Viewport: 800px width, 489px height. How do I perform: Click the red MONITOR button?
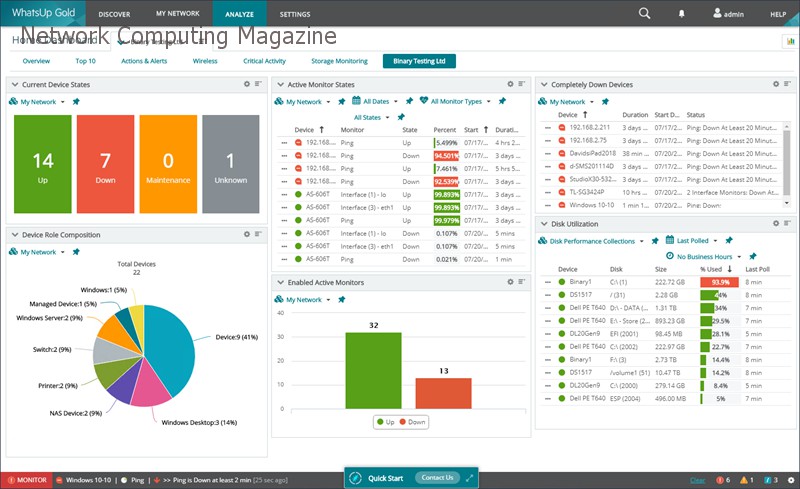27,480
